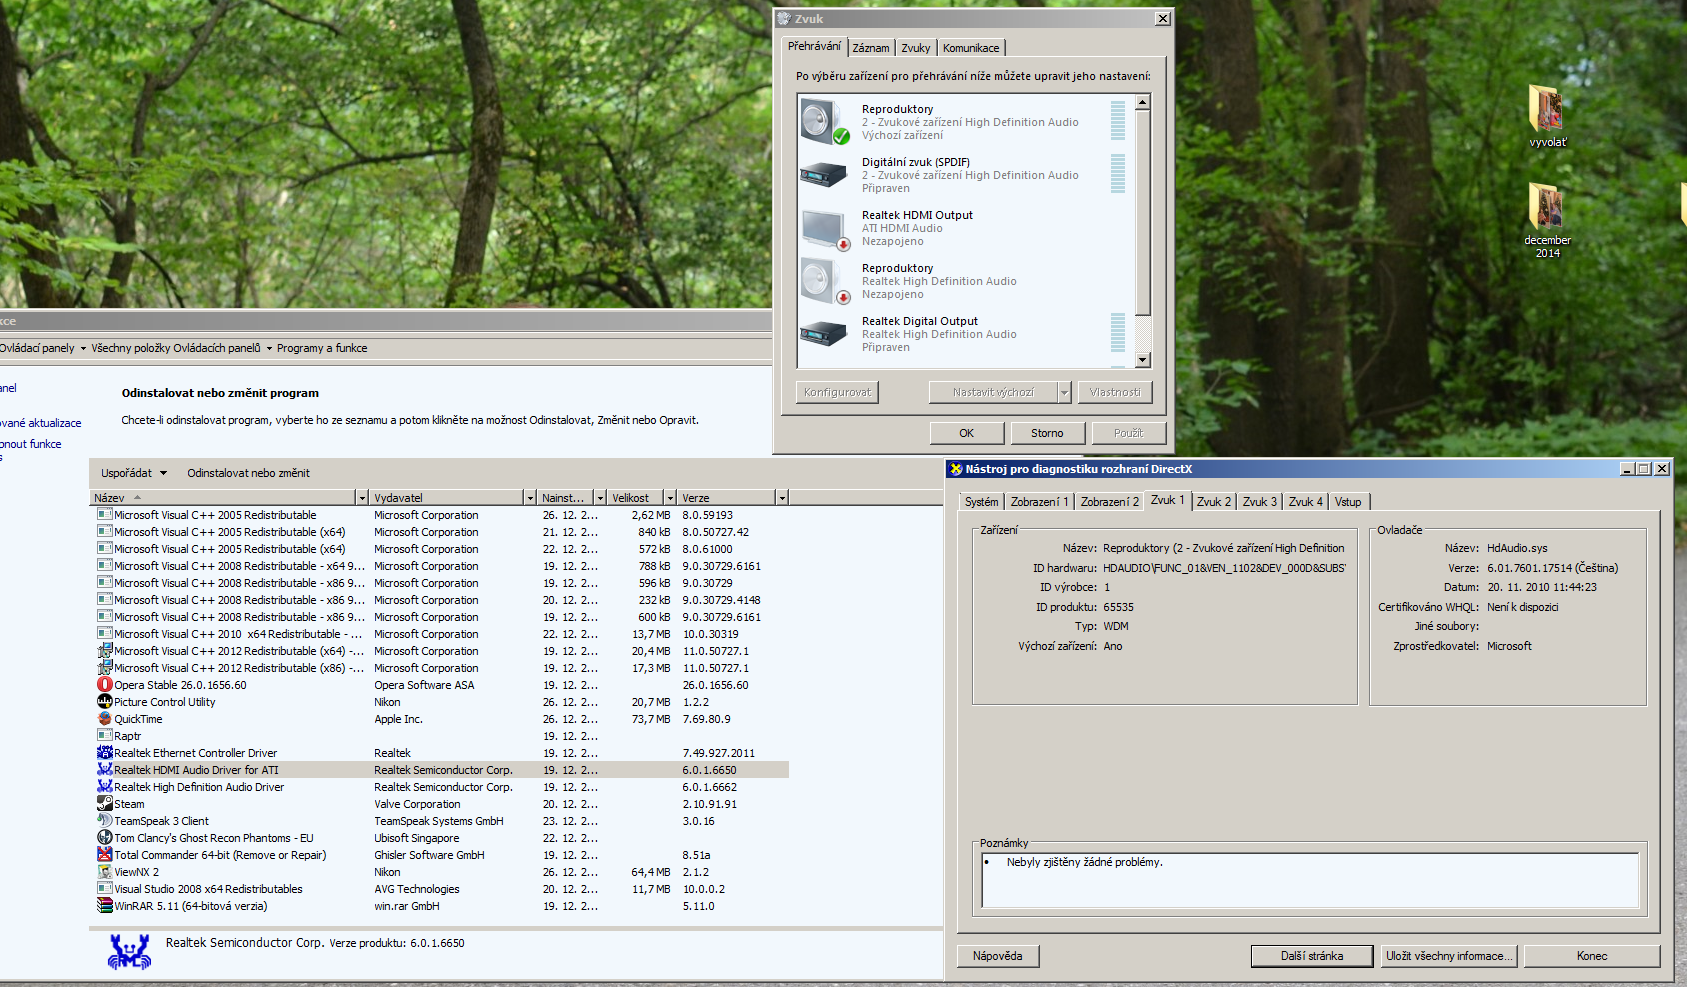Click Odinstalovat nebo změnit in the toolbar
The image size is (1687, 987).
coord(249,473)
